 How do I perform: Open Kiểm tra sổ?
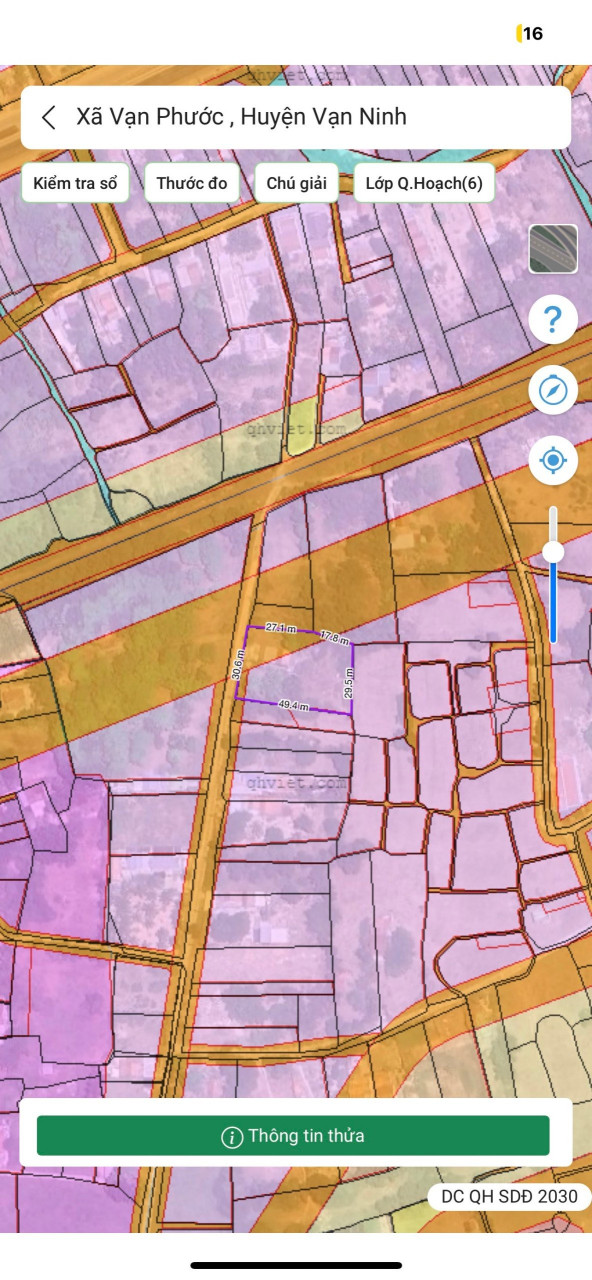point(75,183)
